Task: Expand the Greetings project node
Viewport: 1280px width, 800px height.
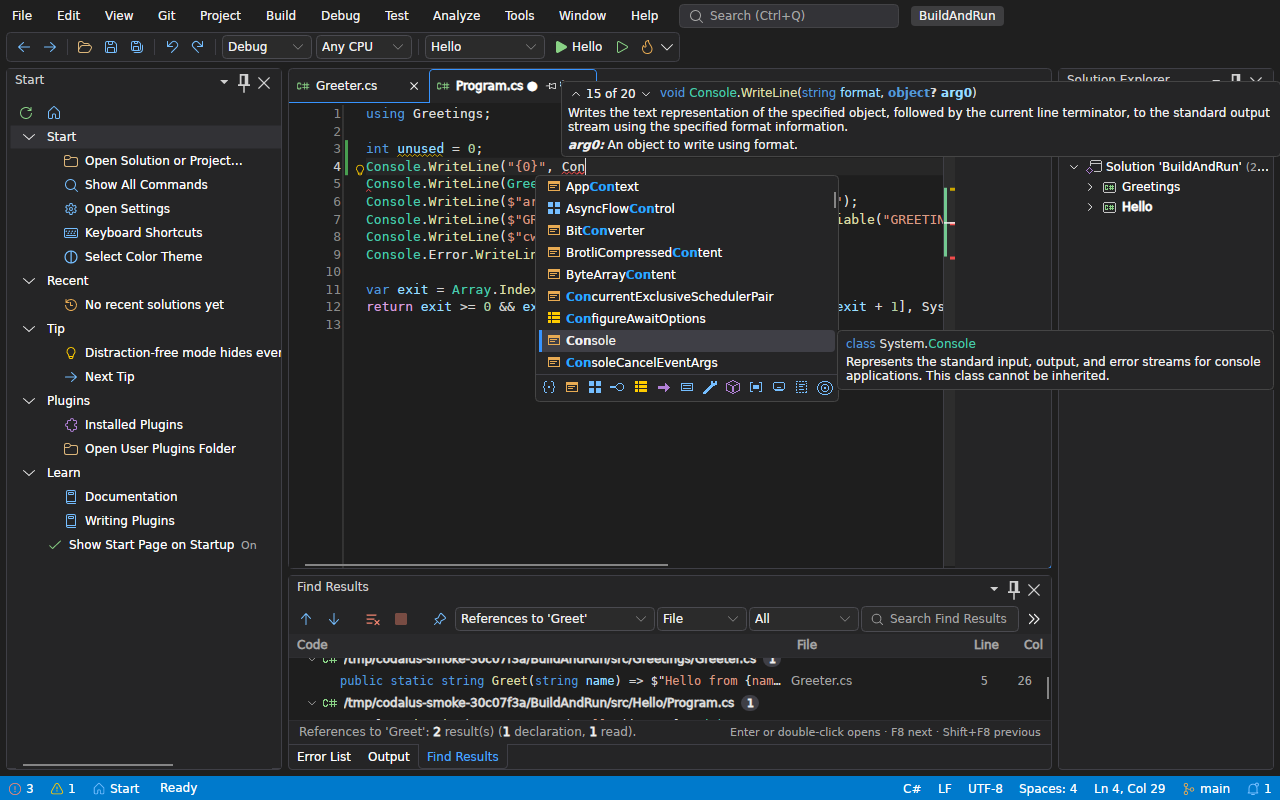Action: click(1090, 187)
